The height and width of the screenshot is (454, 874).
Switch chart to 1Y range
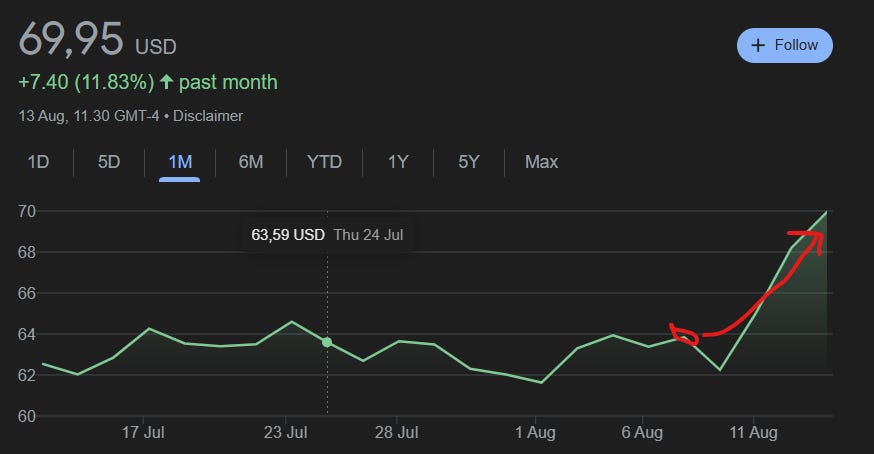tap(398, 162)
